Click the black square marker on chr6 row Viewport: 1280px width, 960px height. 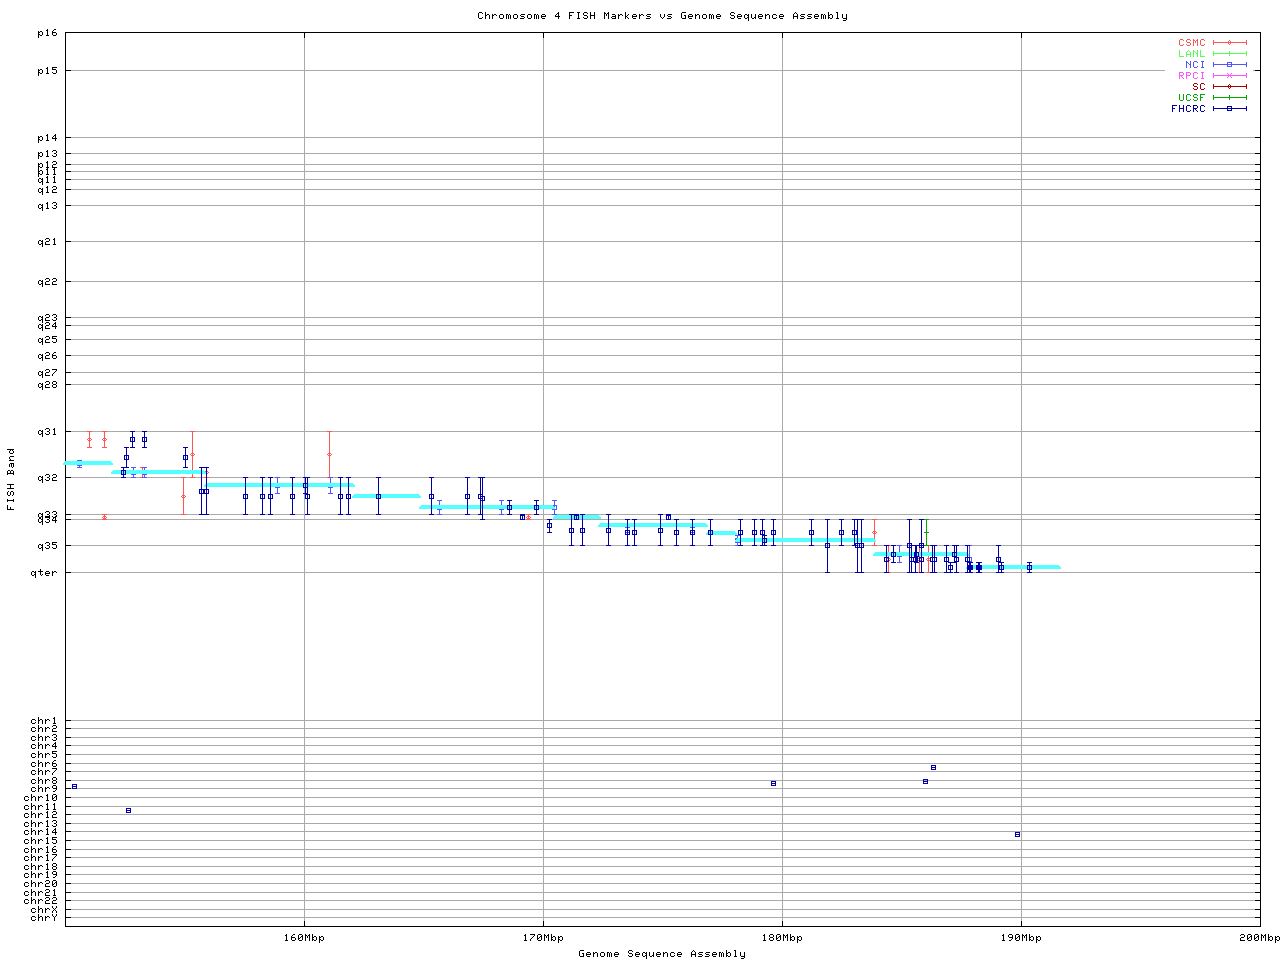pos(933,767)
